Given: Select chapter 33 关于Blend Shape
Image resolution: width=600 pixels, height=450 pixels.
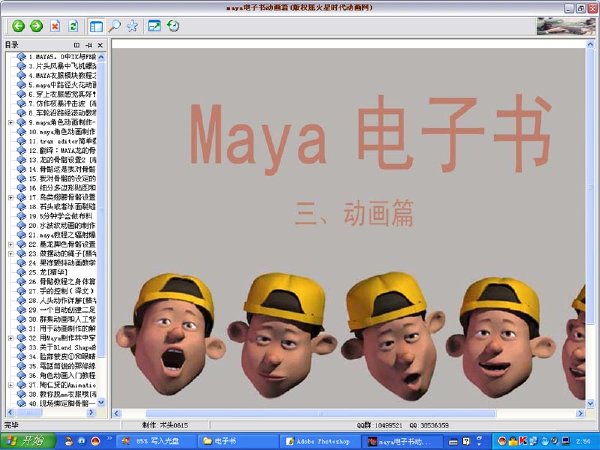Looking at the screenshot, I should point(62,347).
